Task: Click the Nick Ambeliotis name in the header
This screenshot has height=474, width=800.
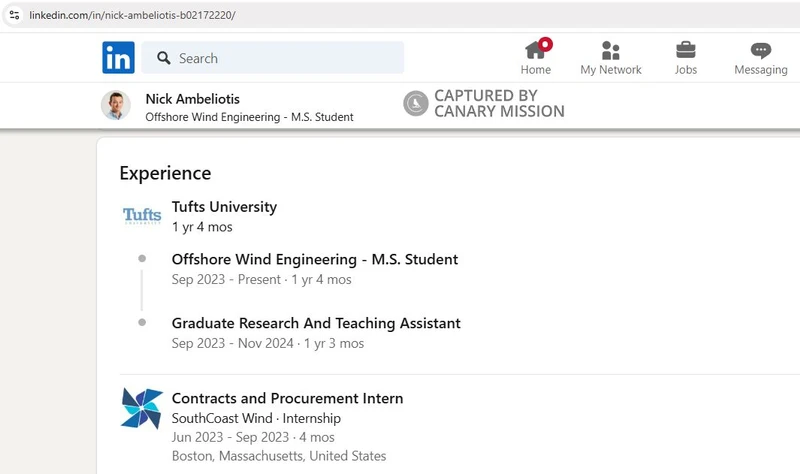Action: tap(192, 98)
